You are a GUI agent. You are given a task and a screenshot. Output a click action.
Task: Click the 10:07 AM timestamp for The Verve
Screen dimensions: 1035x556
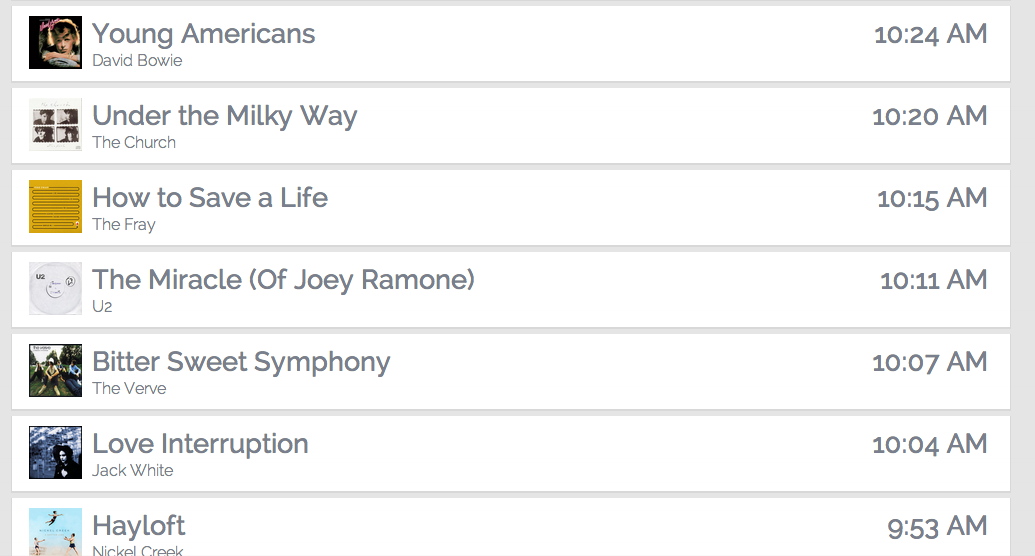(930, 363)
